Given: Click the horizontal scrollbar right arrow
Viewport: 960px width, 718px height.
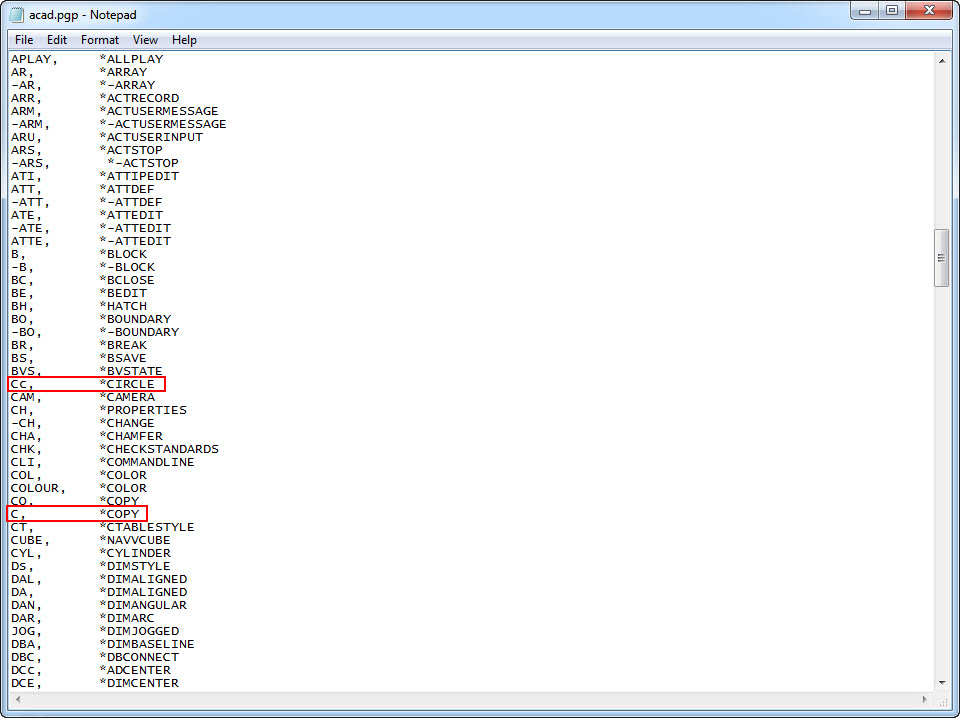Looking at the screenshot, I should pos(926,699).
